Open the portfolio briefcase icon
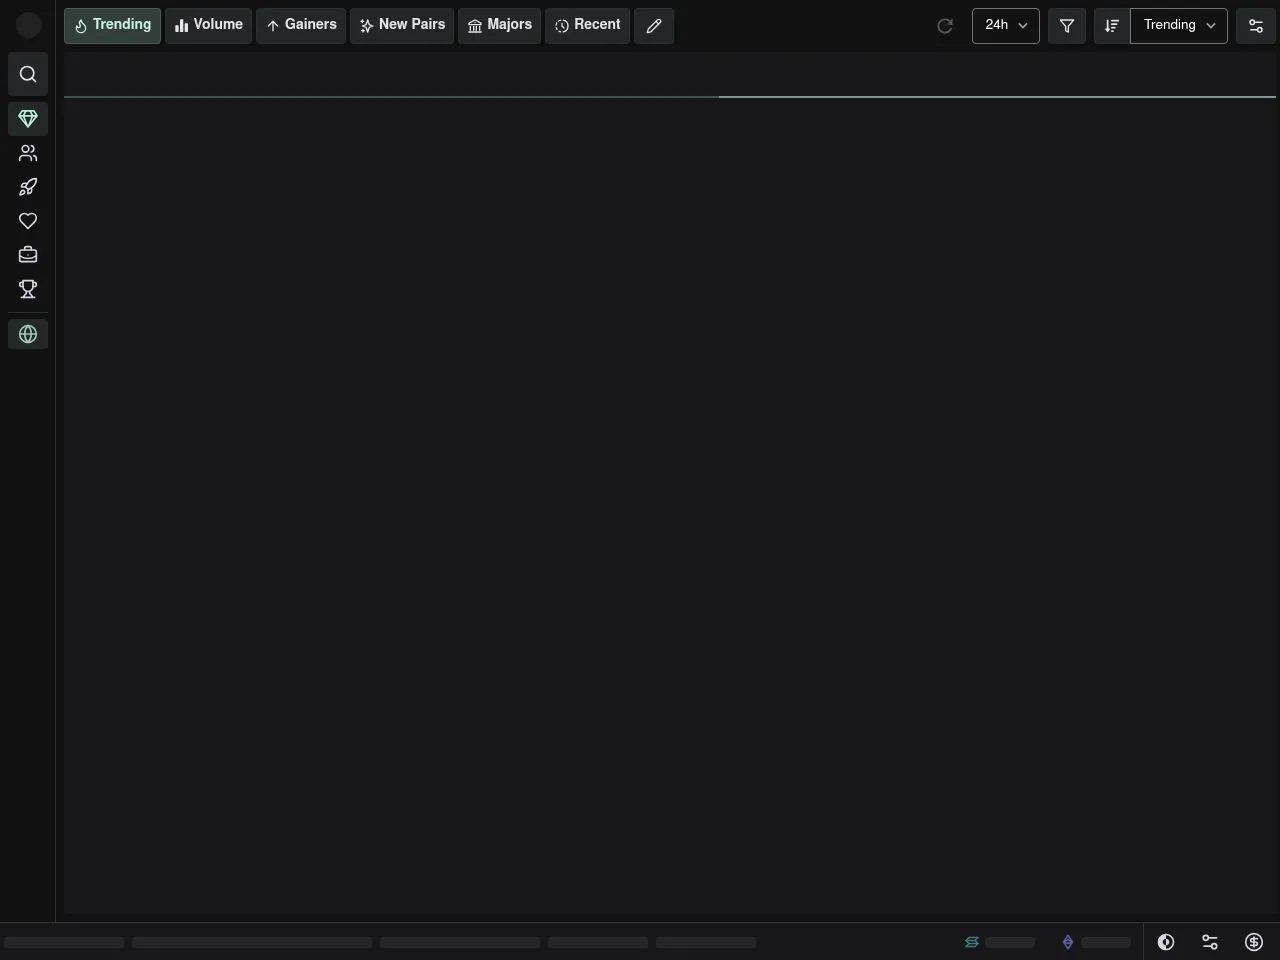 tap(27, 254)
